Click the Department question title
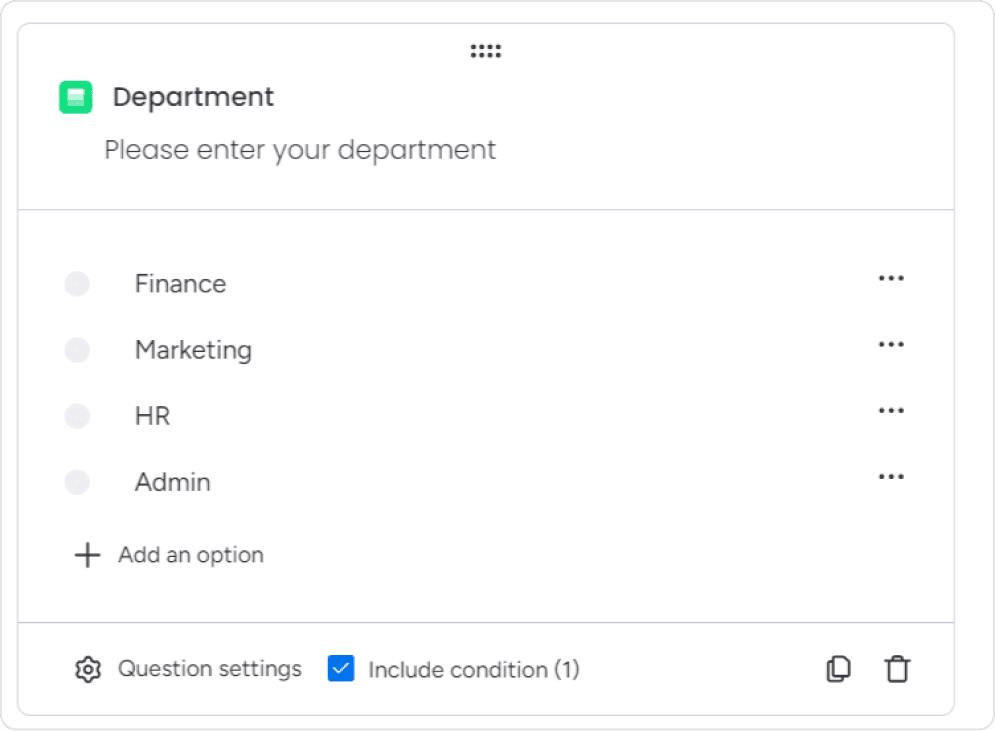995x731 pixels. coord(194,96)
